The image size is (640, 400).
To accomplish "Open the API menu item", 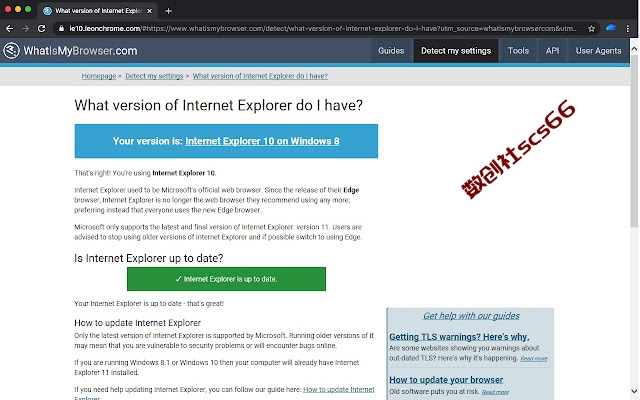I will tap(552, 51).
